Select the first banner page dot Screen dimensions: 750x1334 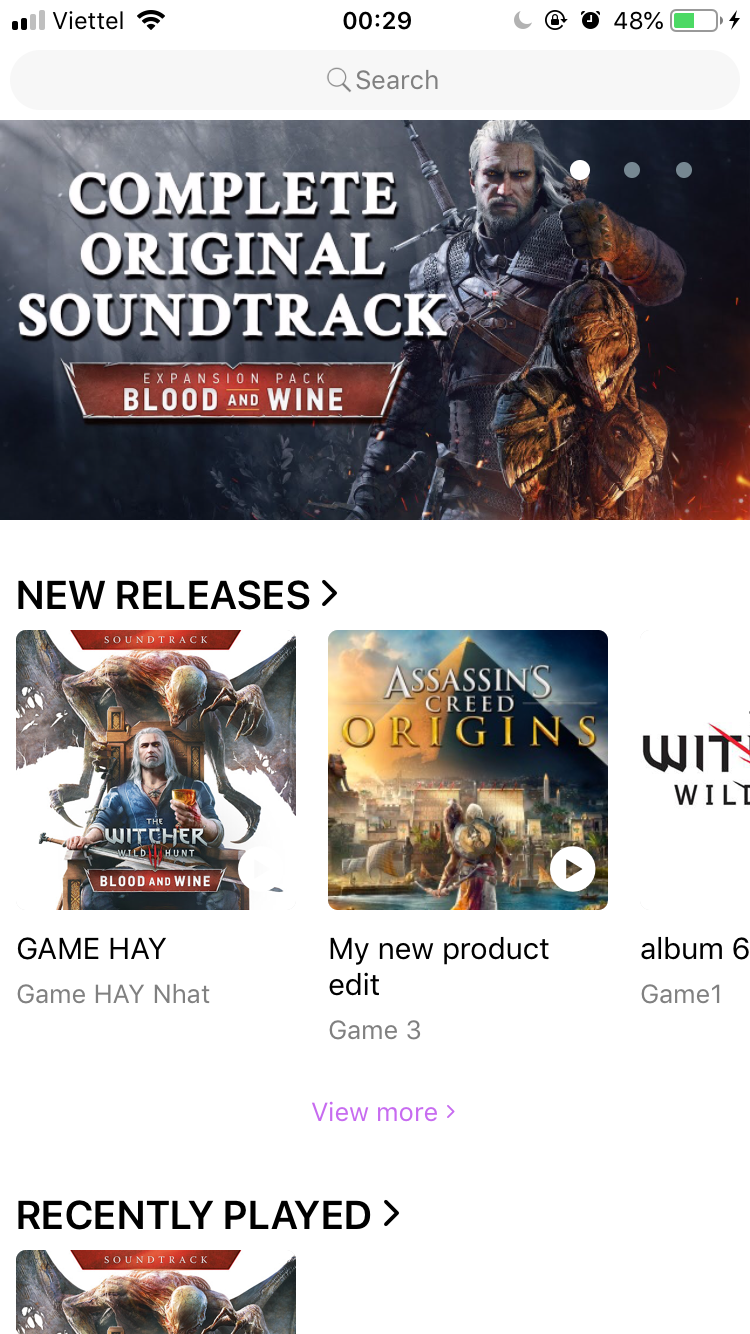click(580, 170)
